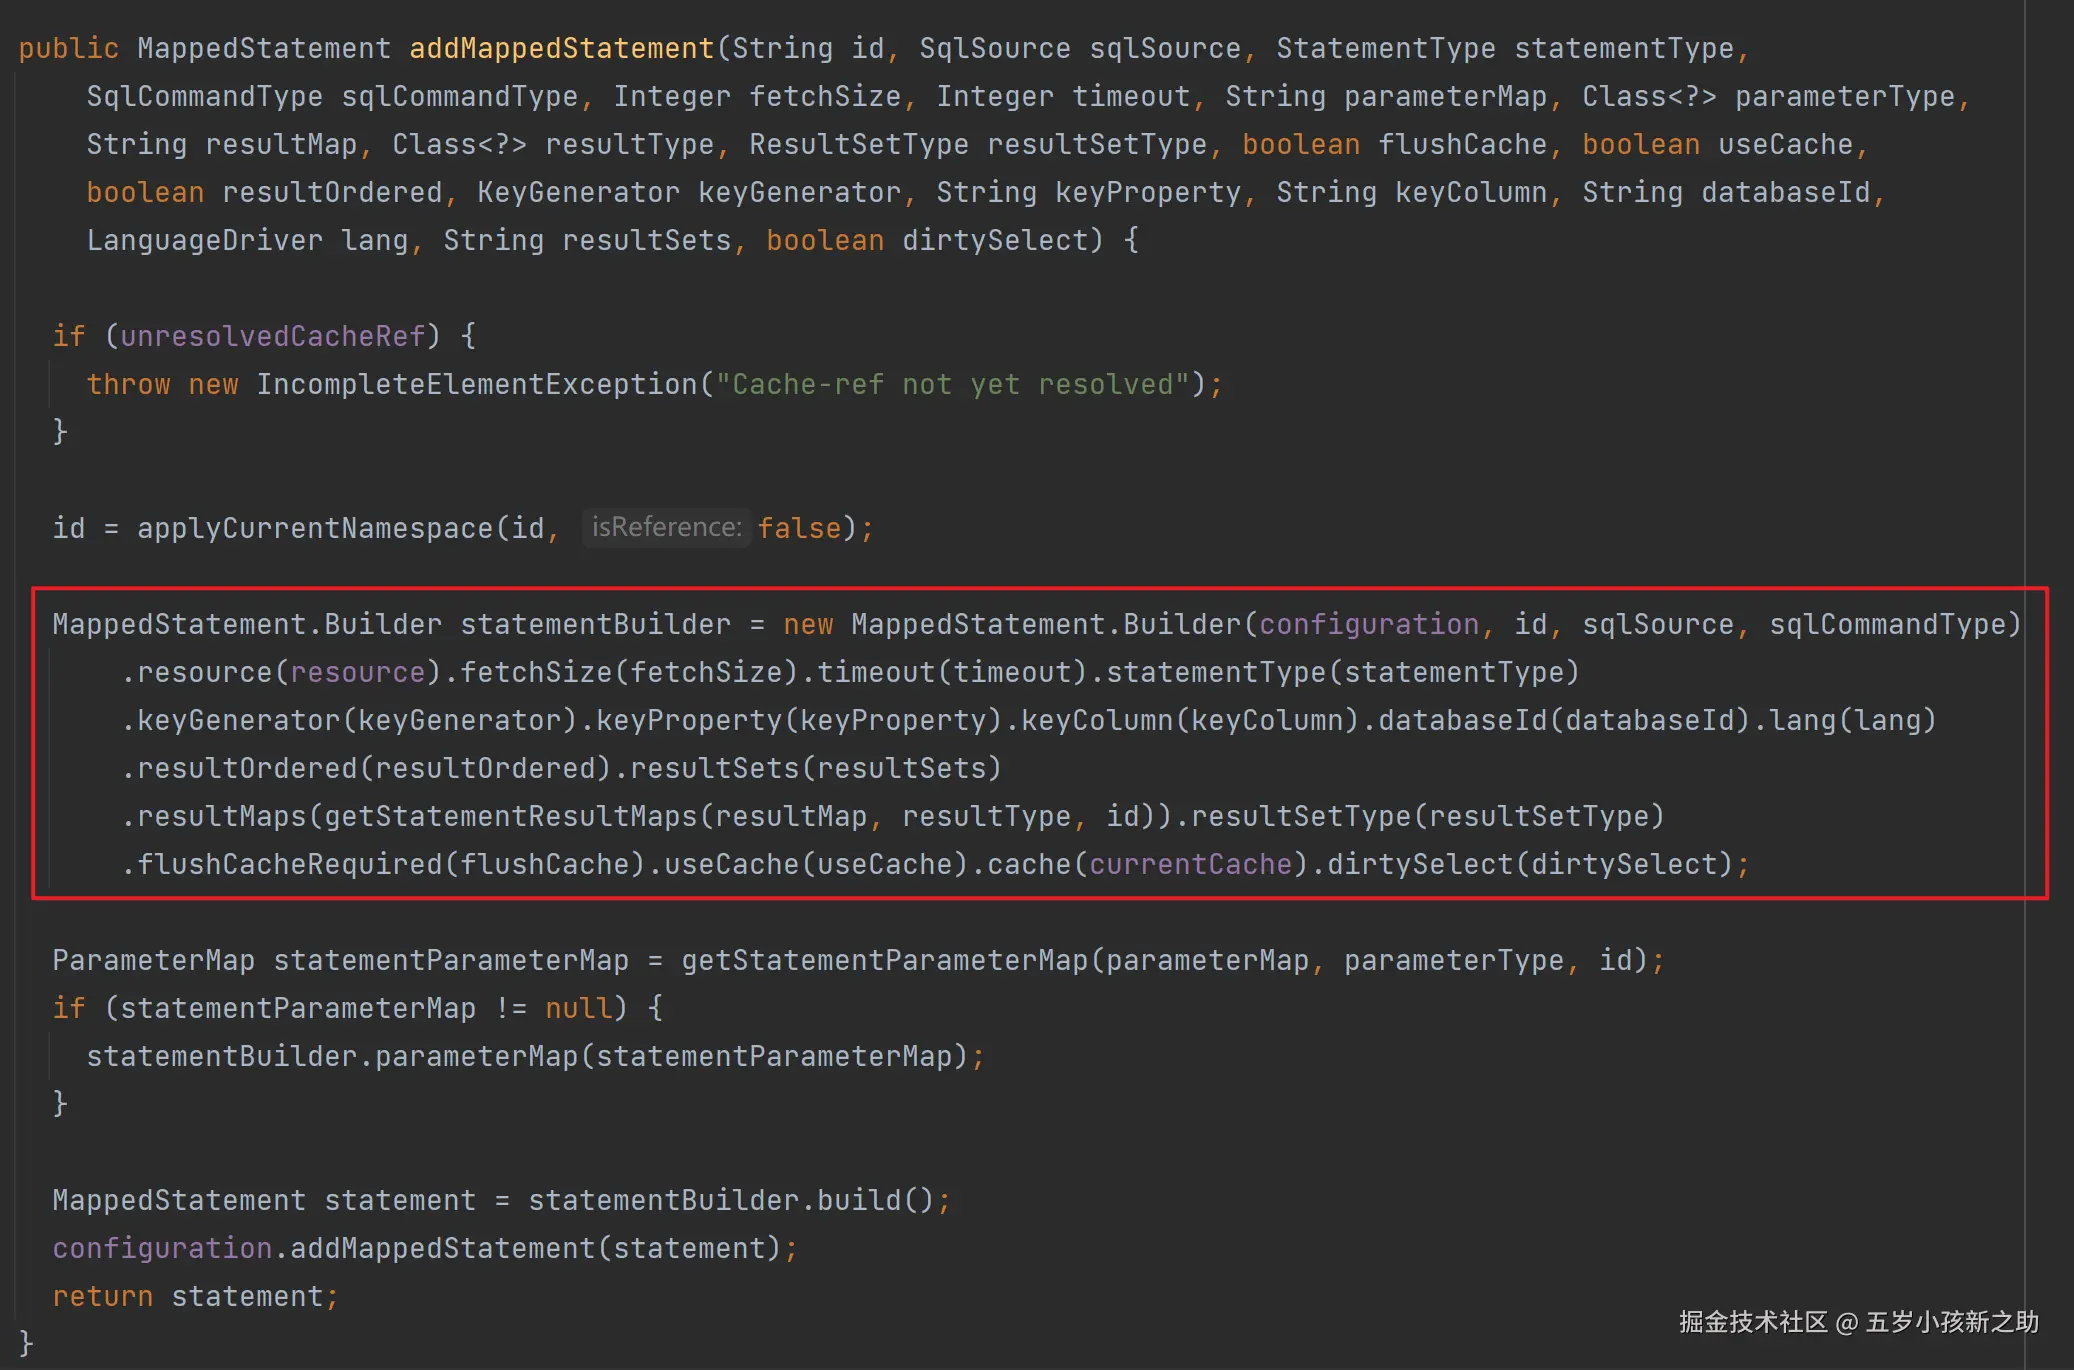Click the return statement keyword
This screenshot has height=1370, width=2074.
point(102,1296)
